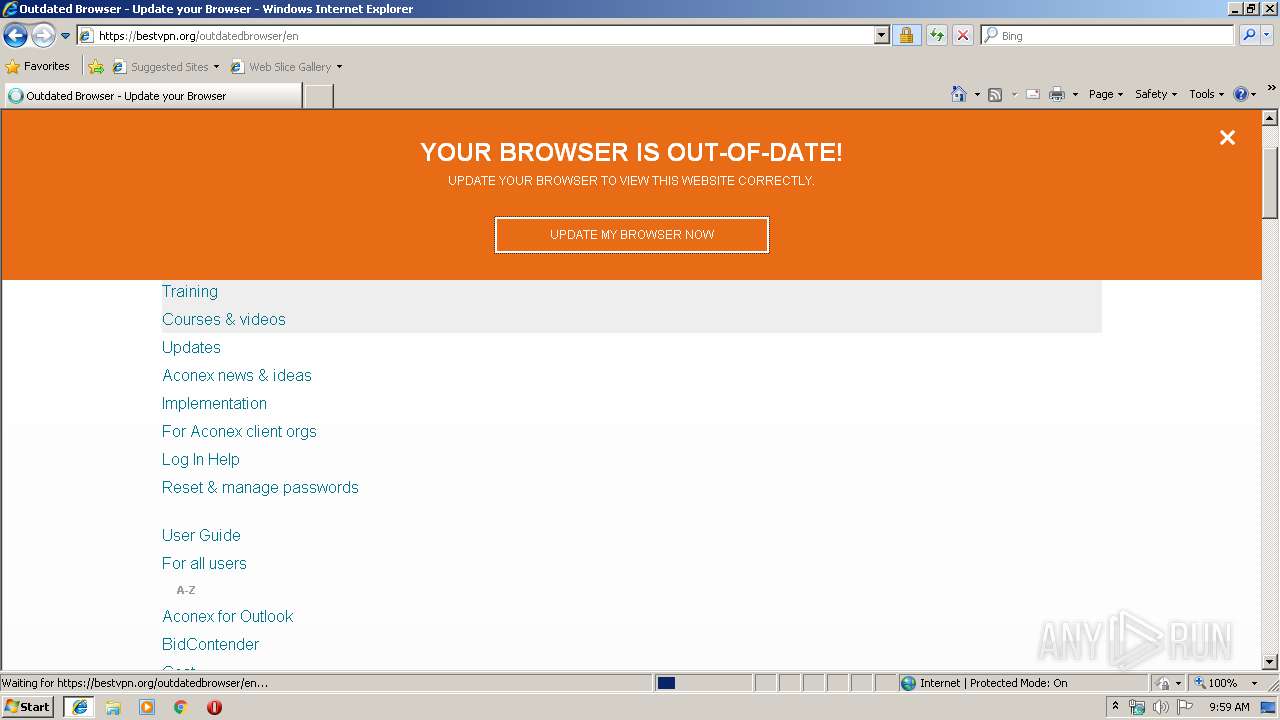Open the Page menu

tap(1106, 94)
